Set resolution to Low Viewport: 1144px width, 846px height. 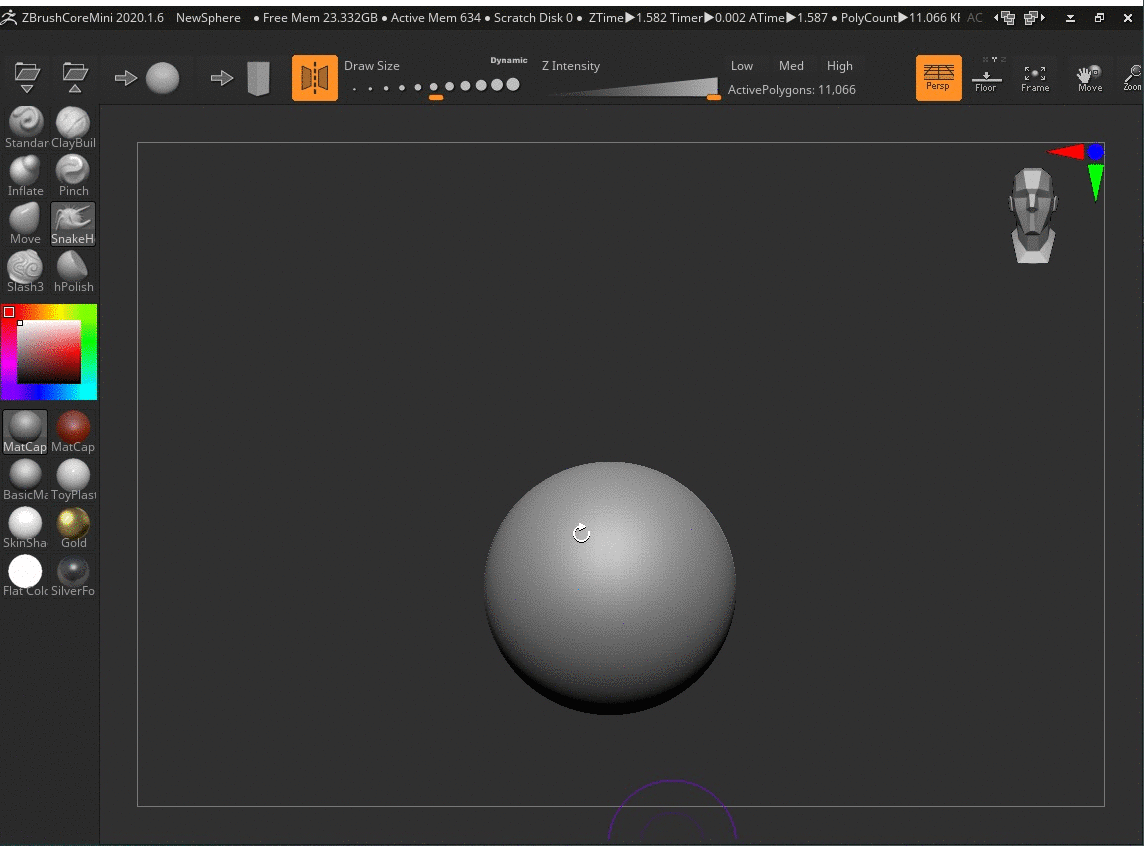pyautogui.click(x=742, y=66)
